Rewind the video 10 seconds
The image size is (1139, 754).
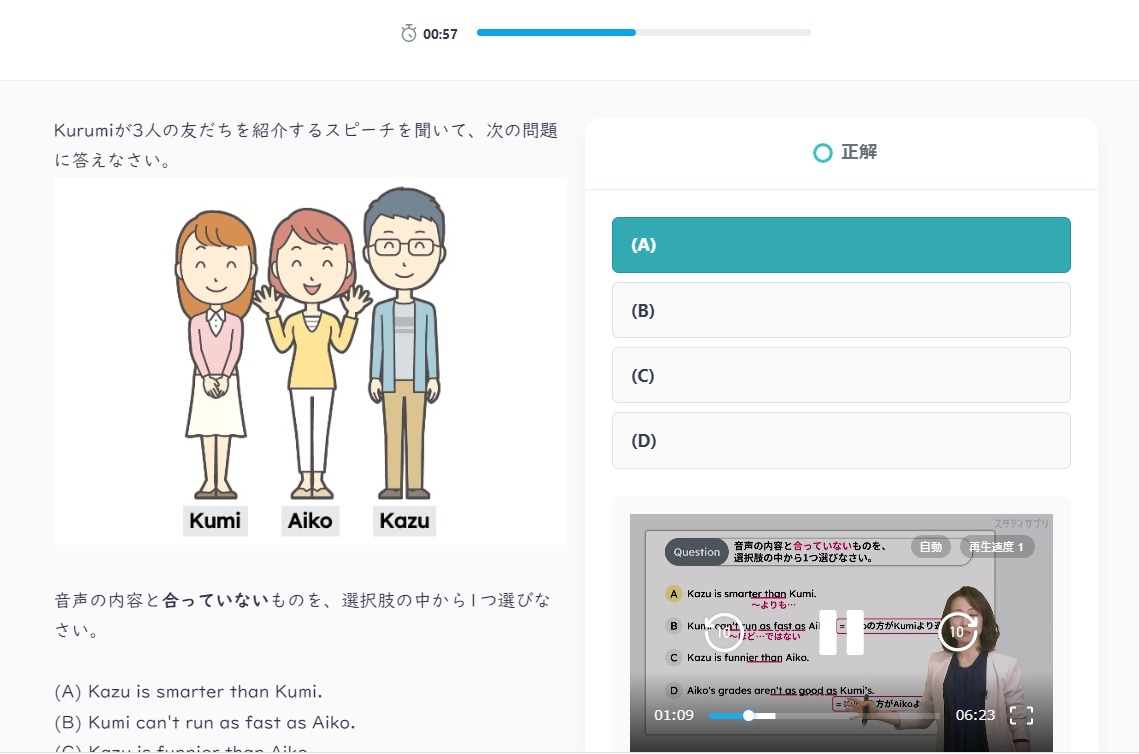click(x=724, y=633)
